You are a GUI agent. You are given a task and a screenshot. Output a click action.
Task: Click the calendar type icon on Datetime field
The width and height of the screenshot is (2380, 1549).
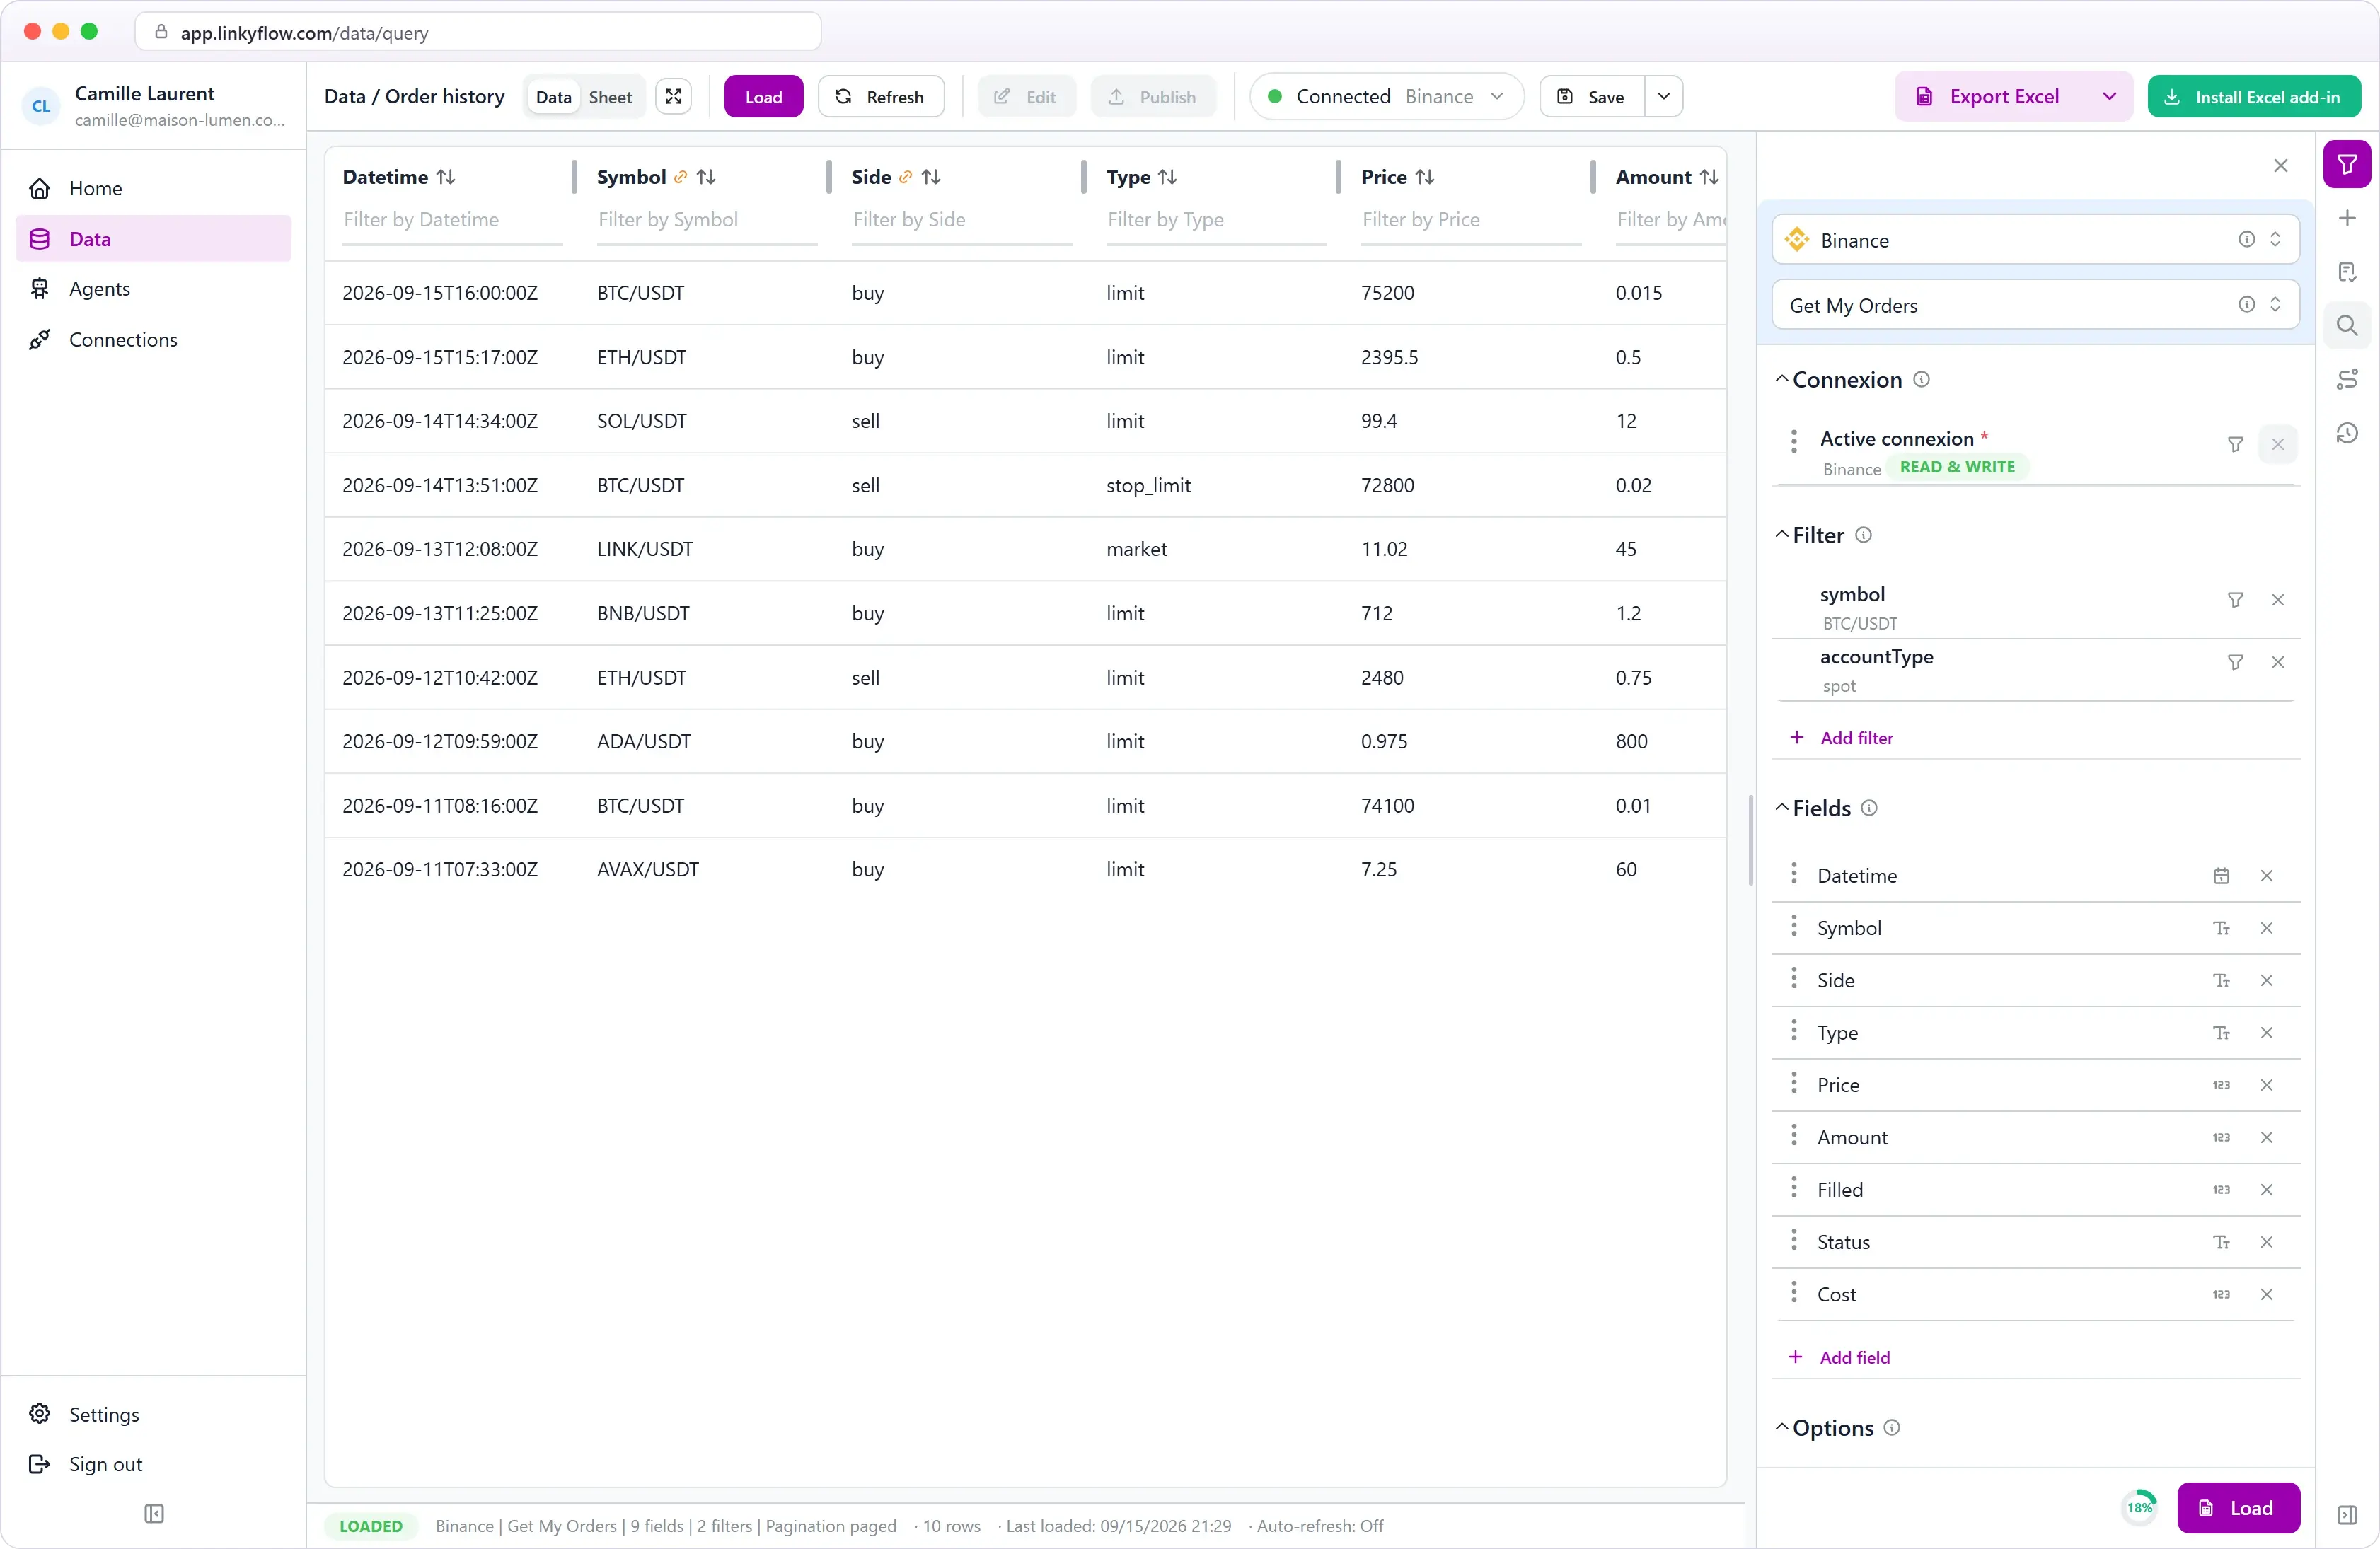point(2221,876)
